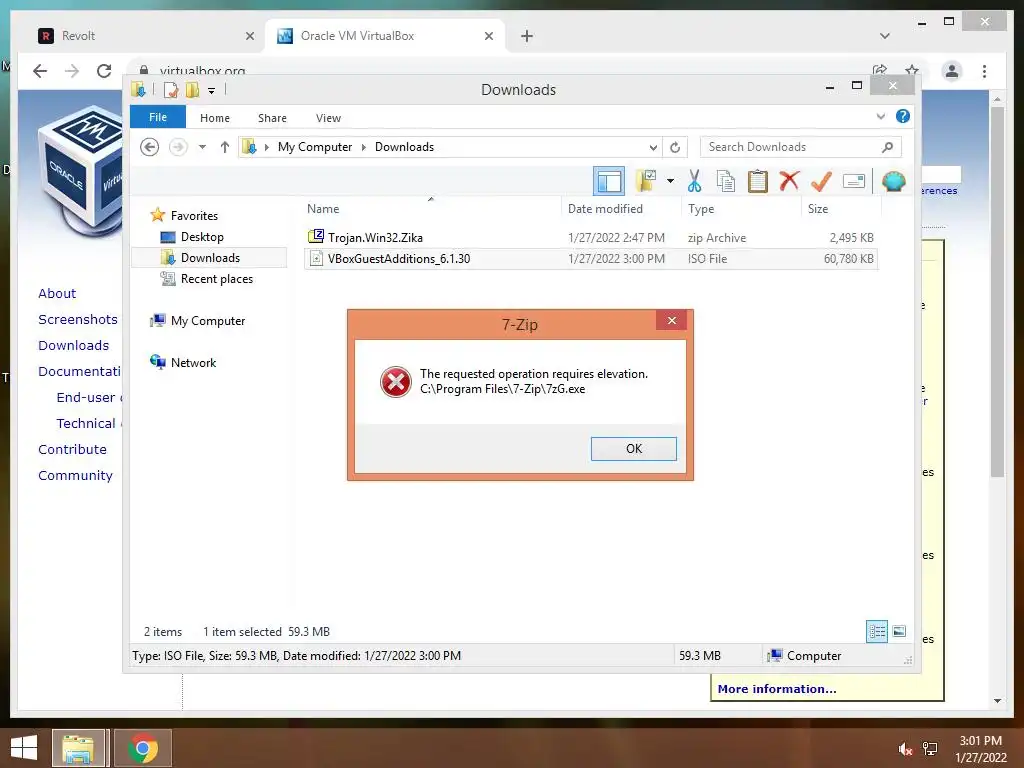Sort by Size column header
Screen dimensions: 1024x768
pyautogui.click(x=840, y=208)
